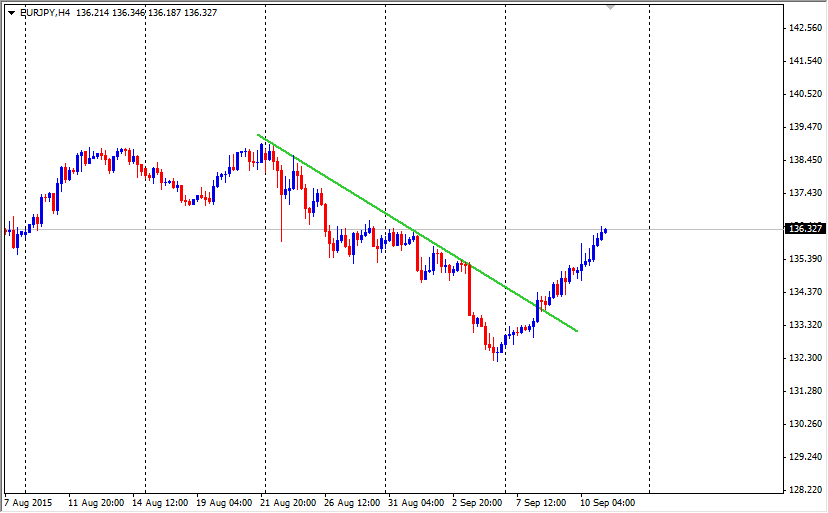This screenshot has width=828, height=513.
Task: Click price scale value 141.540
Action: pos(805,61)
